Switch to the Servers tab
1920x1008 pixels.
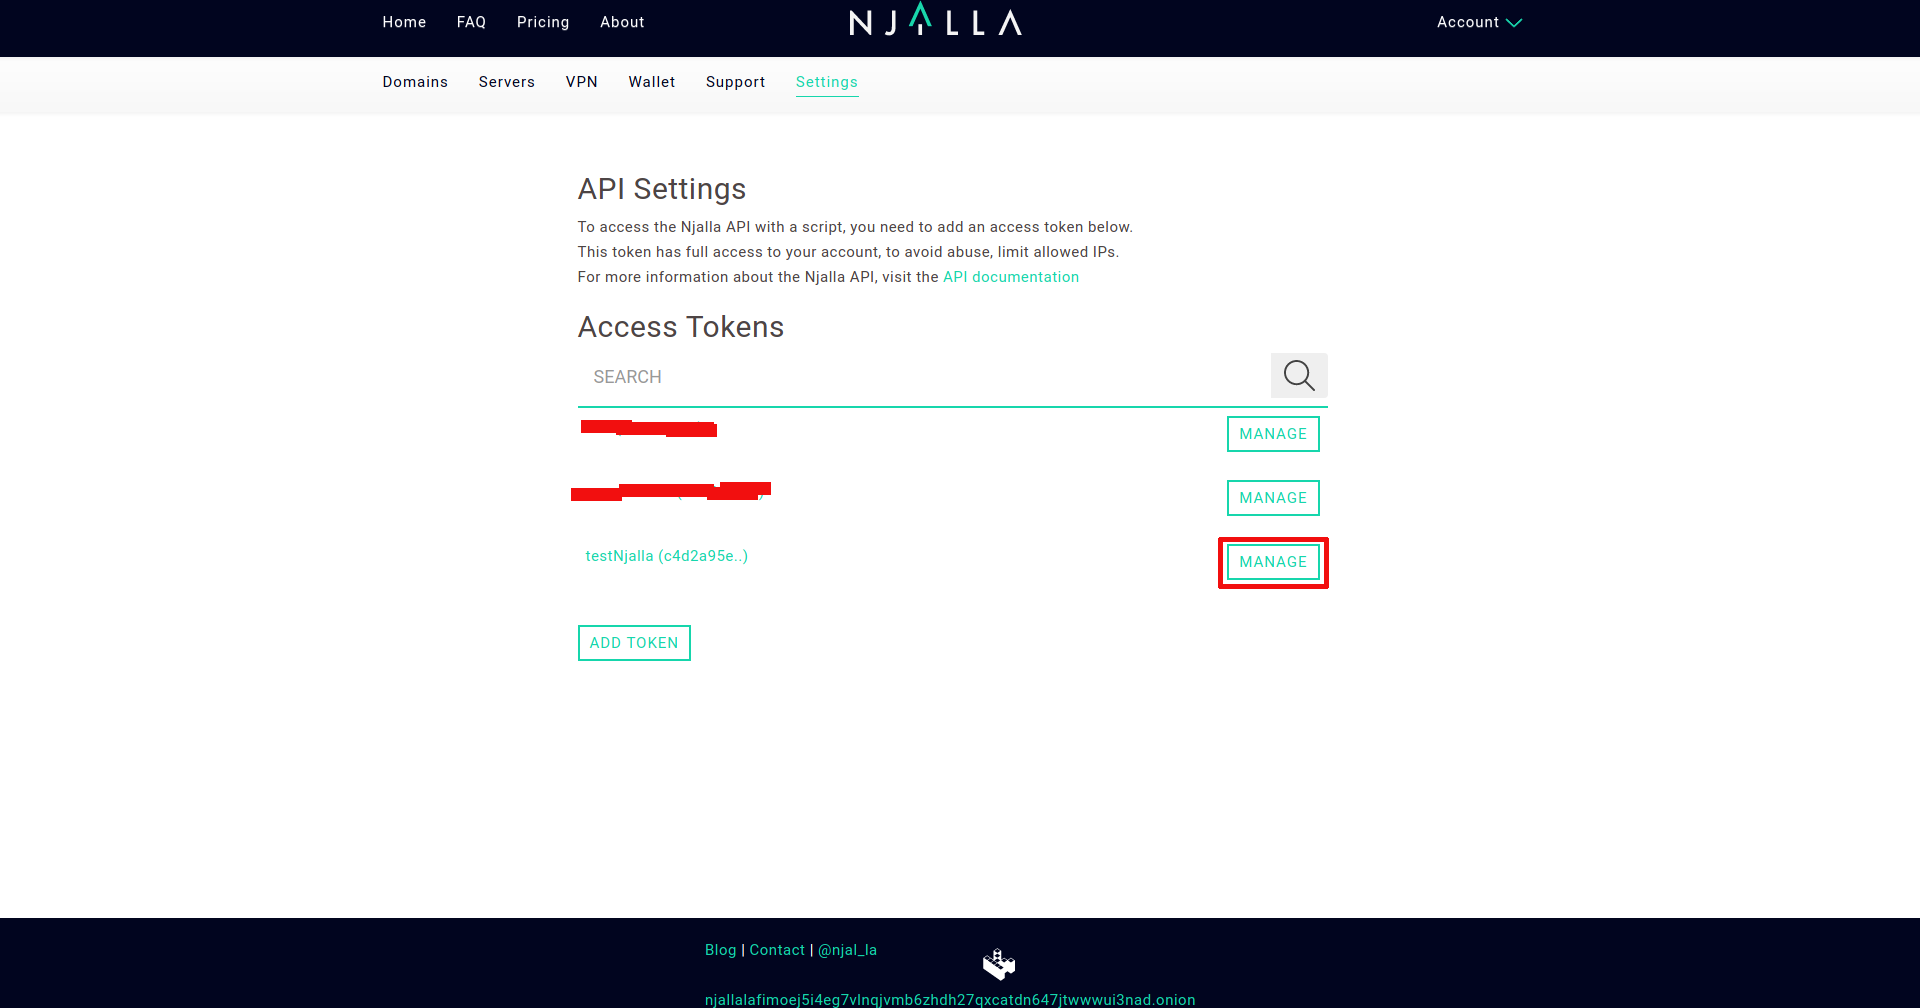[506, 82]
